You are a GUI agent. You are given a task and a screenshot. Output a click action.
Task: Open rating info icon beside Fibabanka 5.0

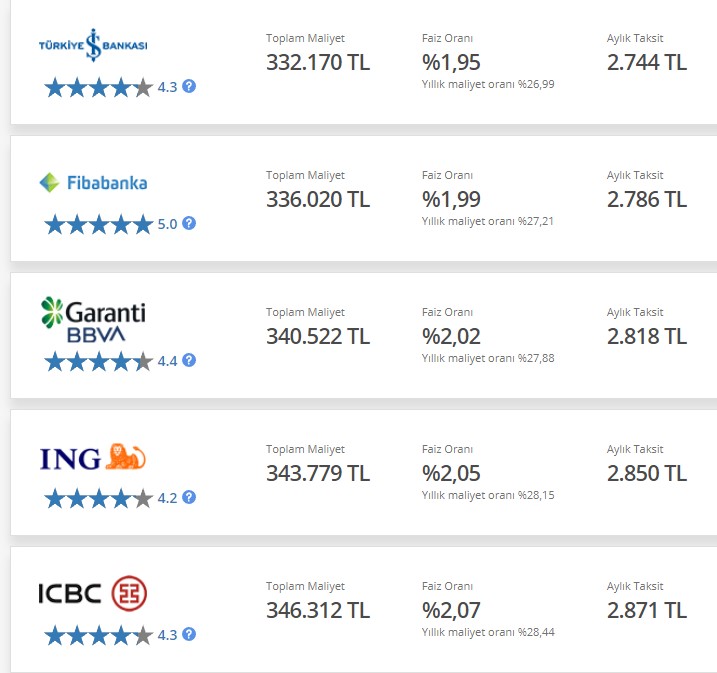[x=189, y=223]
